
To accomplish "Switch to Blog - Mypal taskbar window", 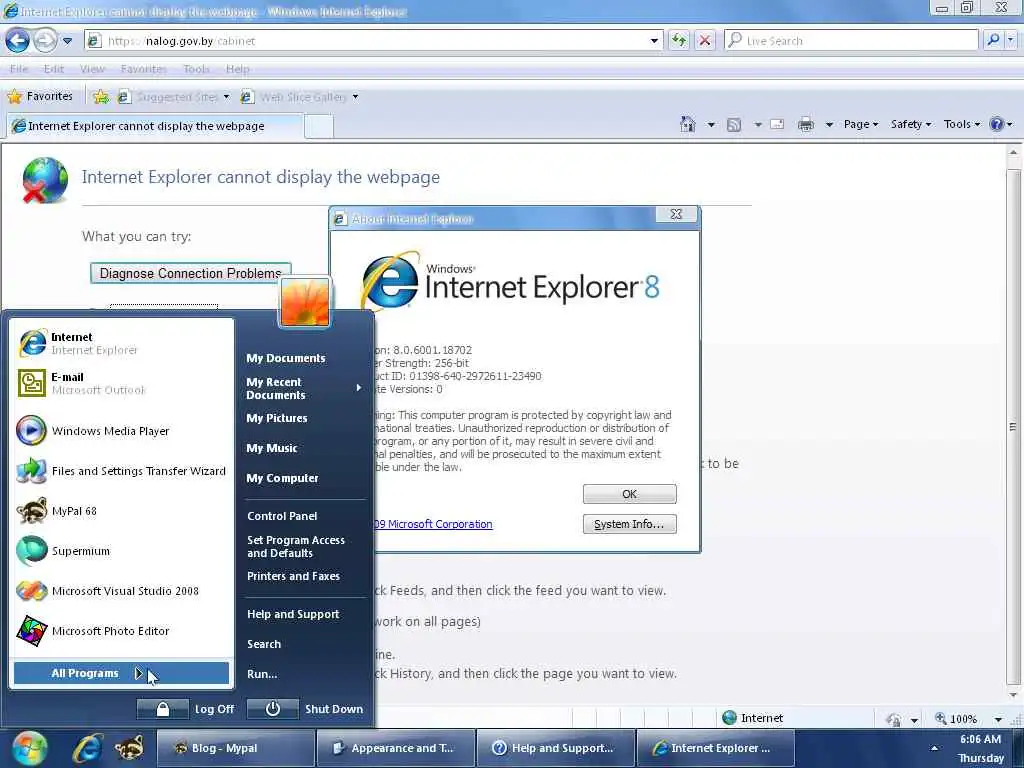I will pyautogui.click(x=236, y=748).
